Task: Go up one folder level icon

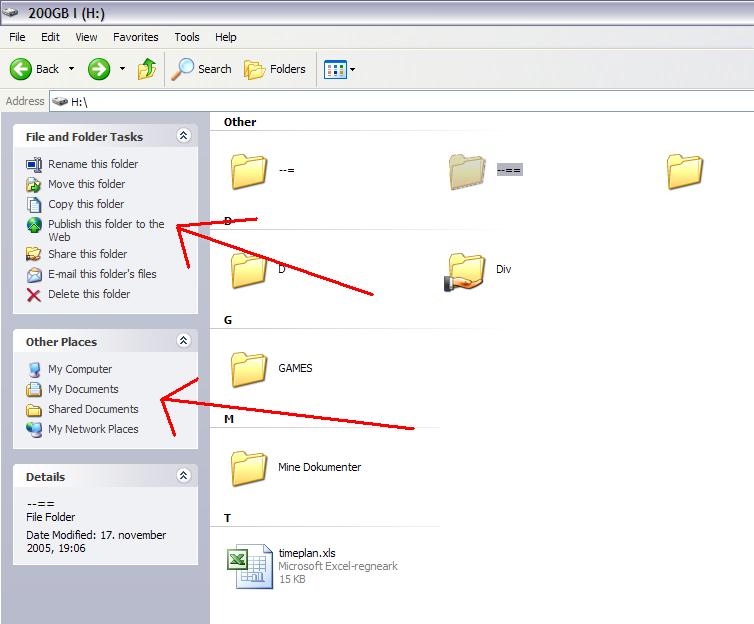Action: click(147, 69)
